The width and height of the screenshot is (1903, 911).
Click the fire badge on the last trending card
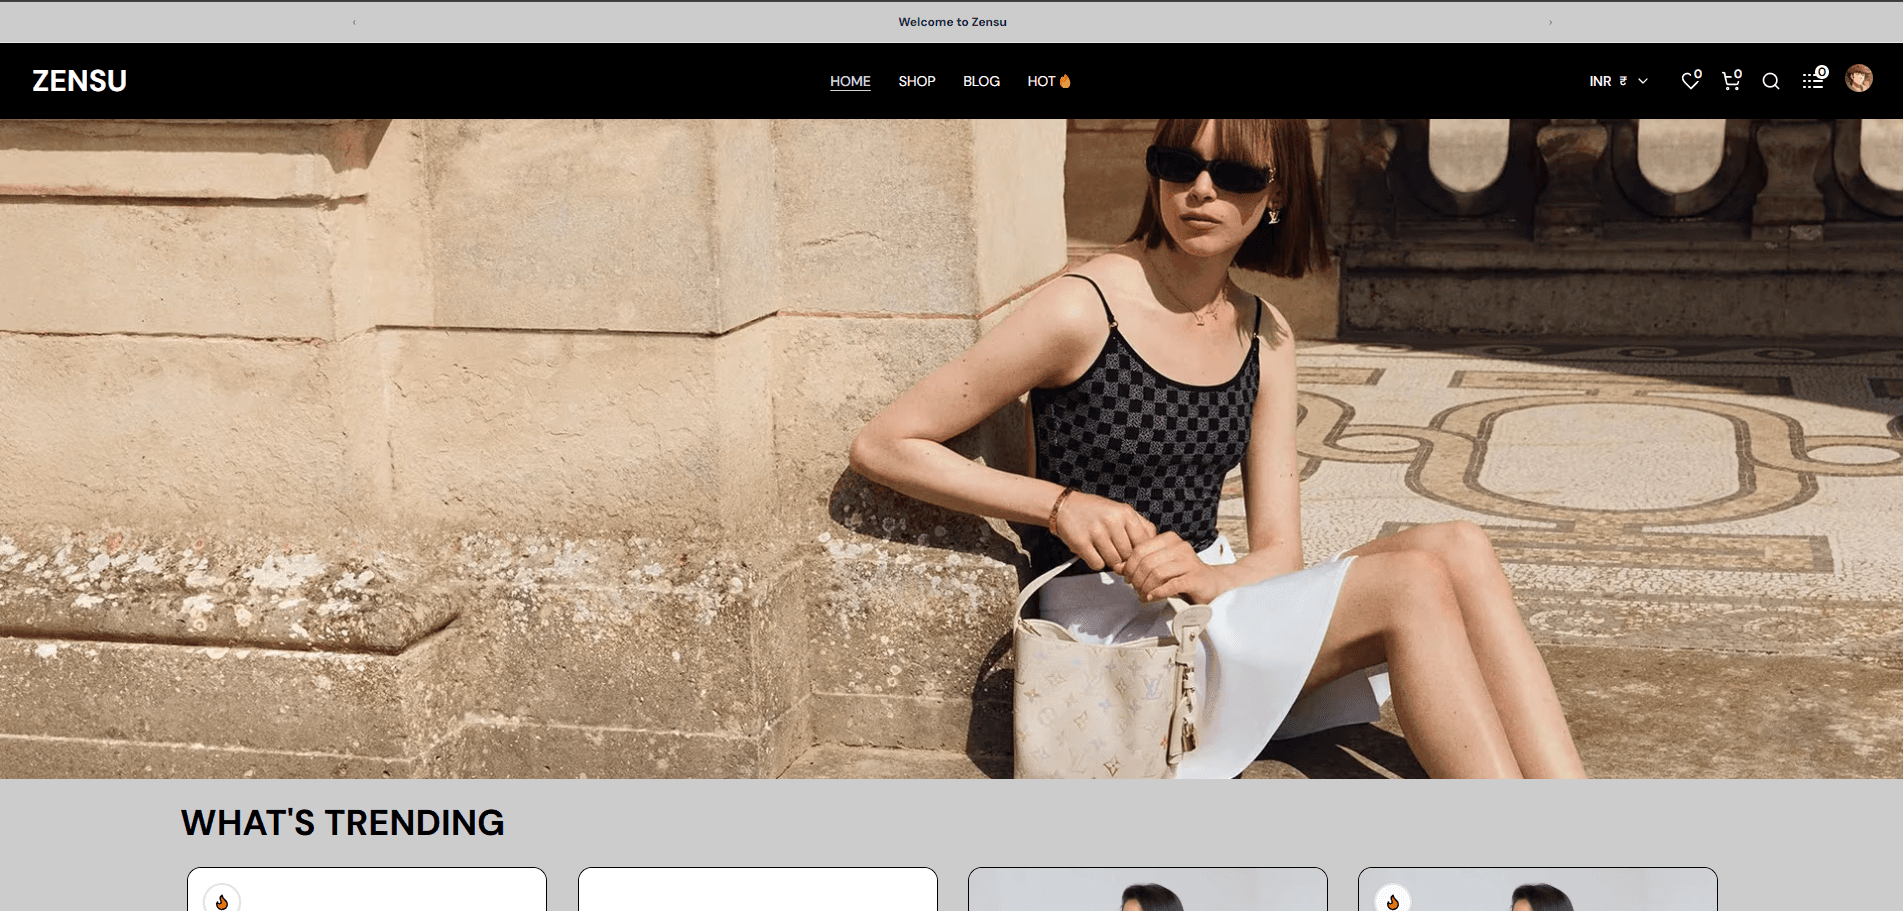click(1392, 899)
